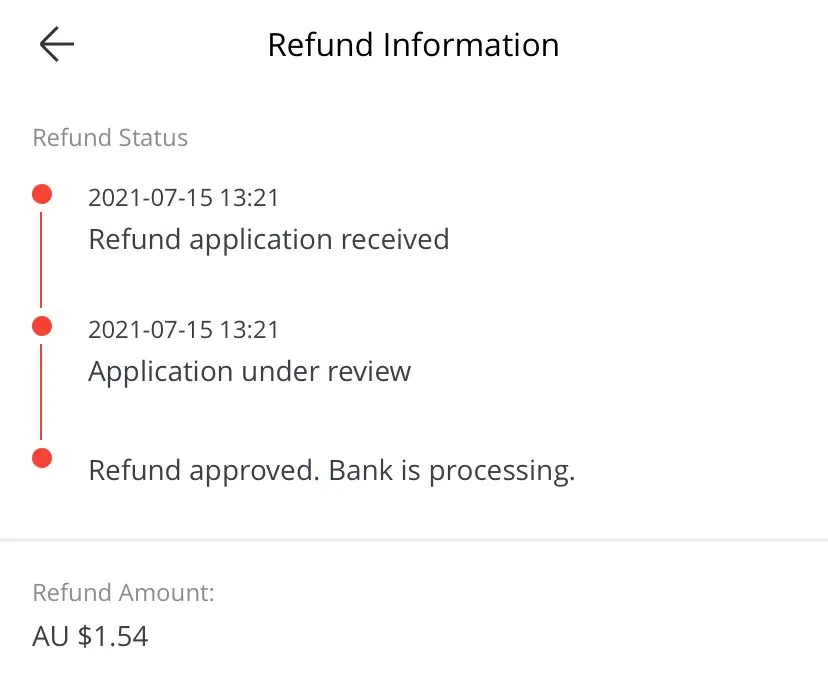Click the 13:21 time above Refund application received
This screenshot has height=684, width=828.
(249, 197)
